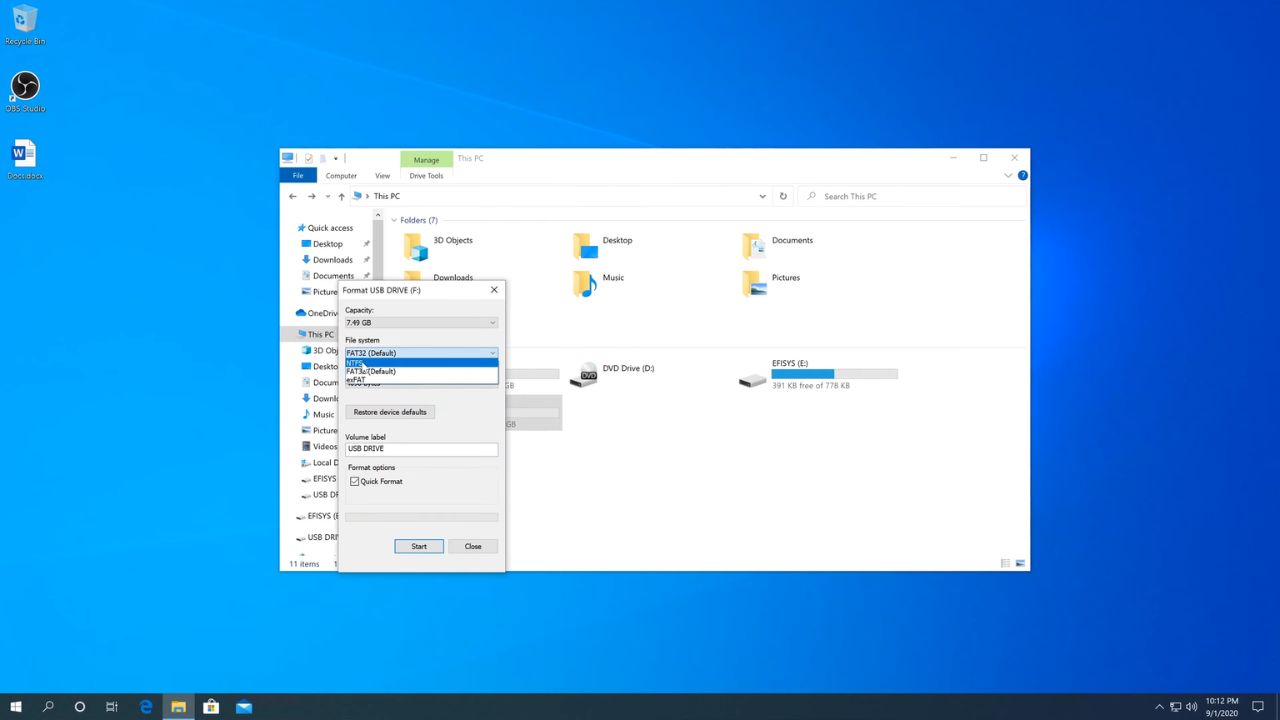The height and width of the screenshot is (720, 1280).
Task: Switch to large icons view button
Action: [1021, 564]
